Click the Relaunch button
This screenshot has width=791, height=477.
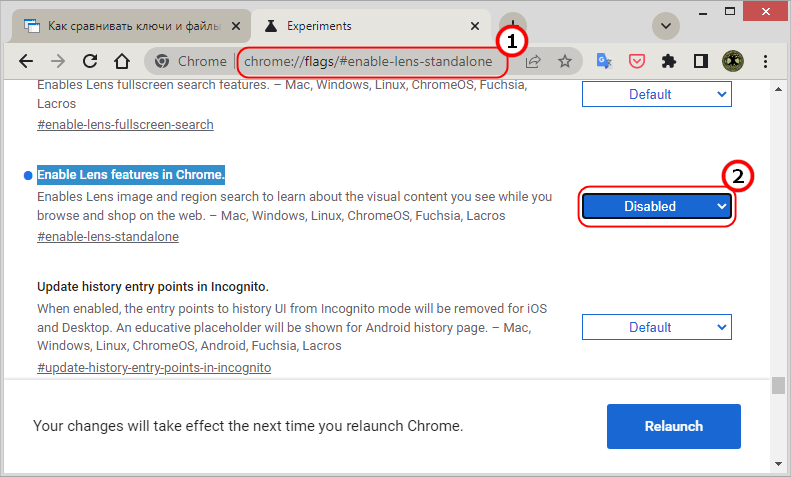coord(674,426)
